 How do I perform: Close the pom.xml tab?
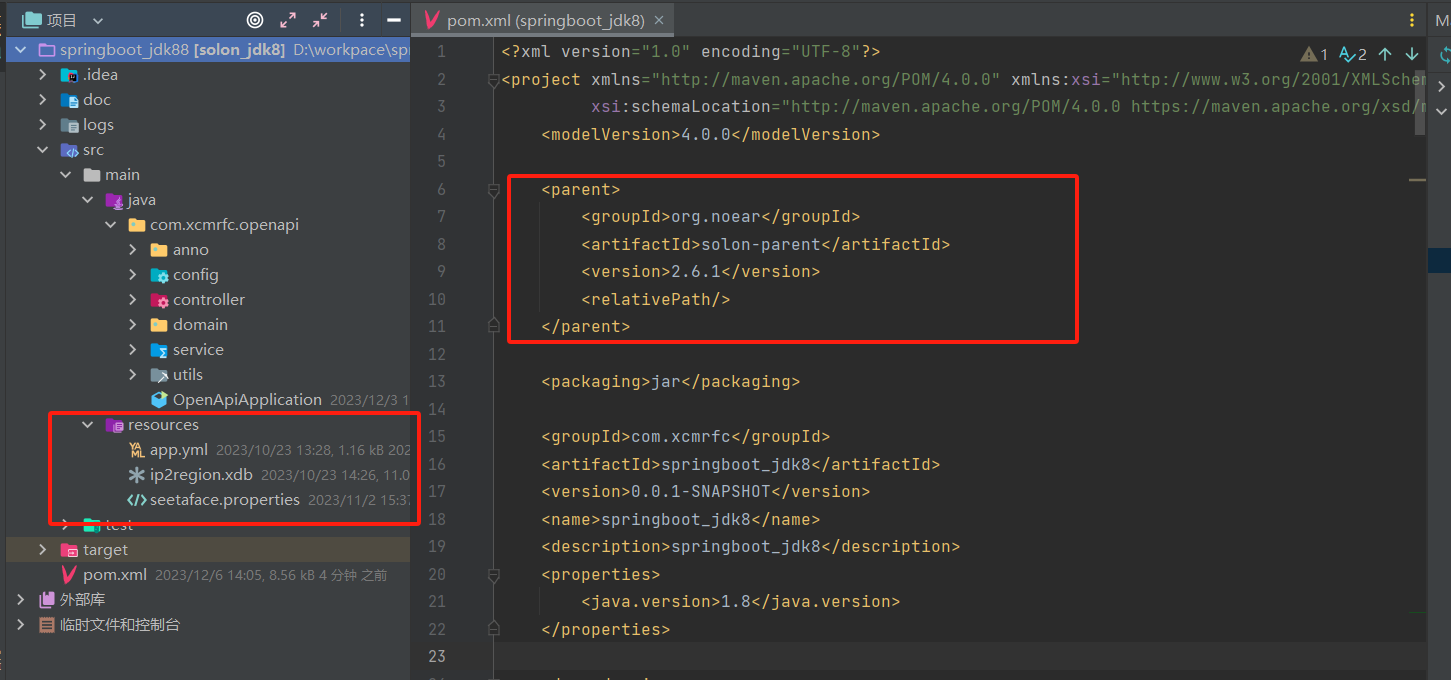click(x=658, y=20)
